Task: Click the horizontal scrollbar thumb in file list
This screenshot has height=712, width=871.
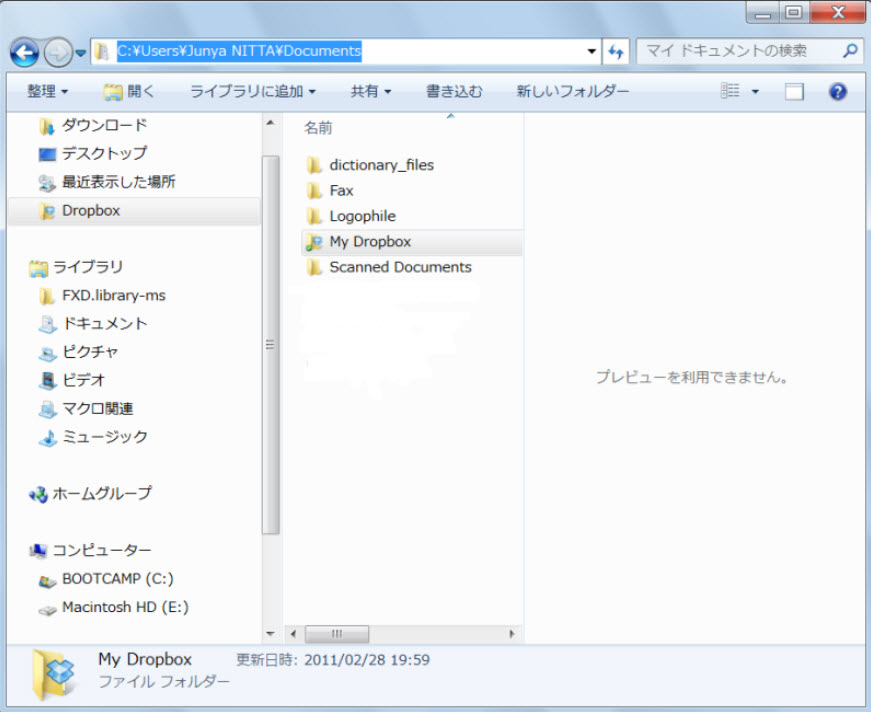Action: pyautogui.click(x=337, y=634)
